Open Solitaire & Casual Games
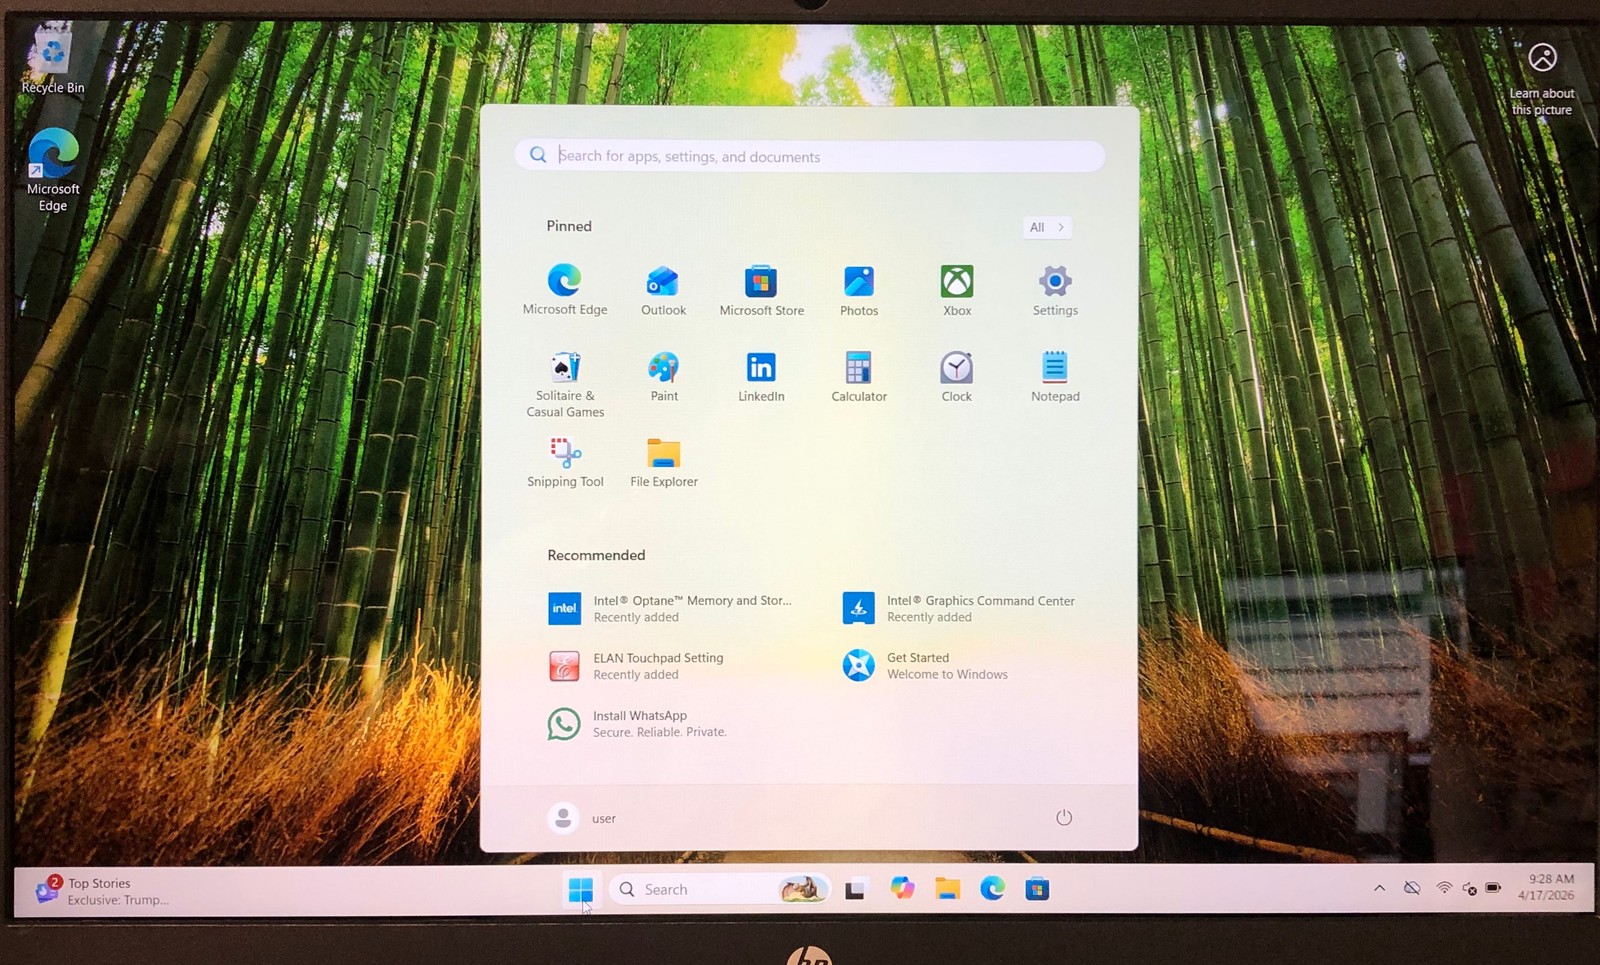Image resolution: width=1600 pixels, height=965 pixels. (565, 384)
